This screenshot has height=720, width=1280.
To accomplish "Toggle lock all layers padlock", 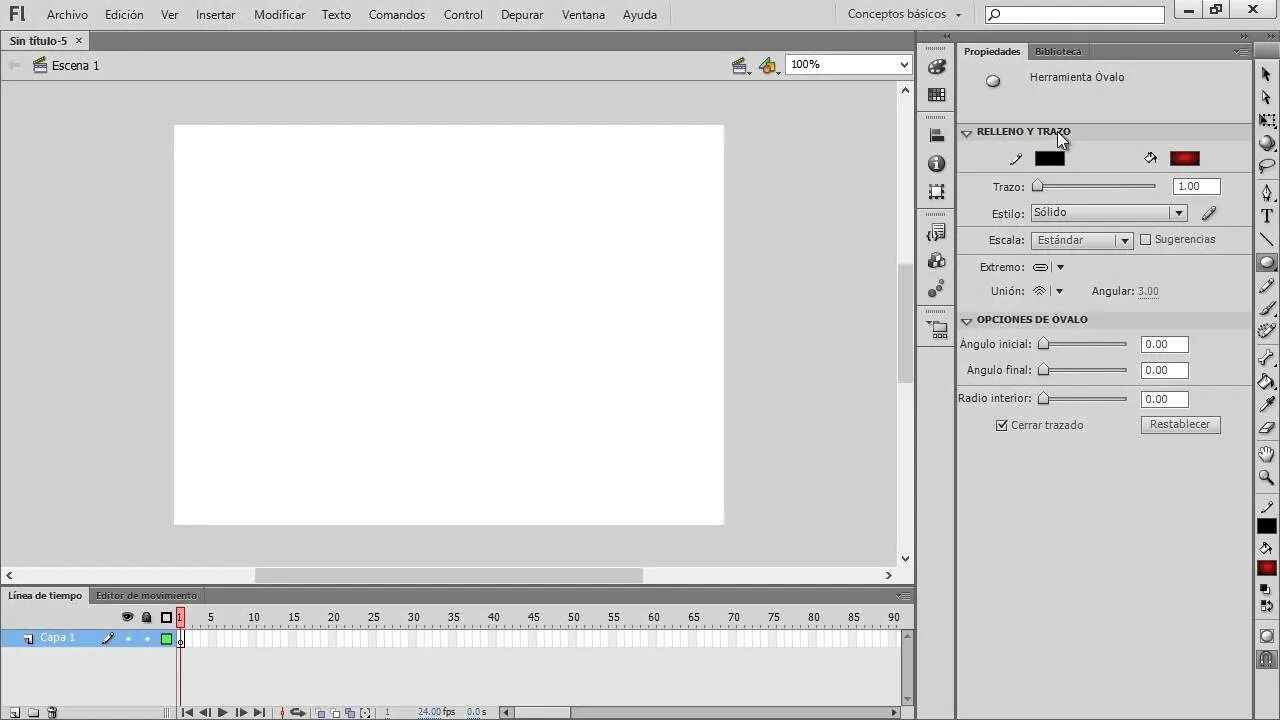I will point(147,617).
